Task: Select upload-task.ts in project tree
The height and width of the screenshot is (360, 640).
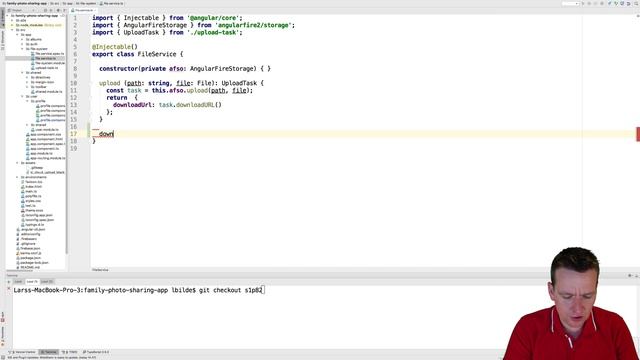Action: 45,68
